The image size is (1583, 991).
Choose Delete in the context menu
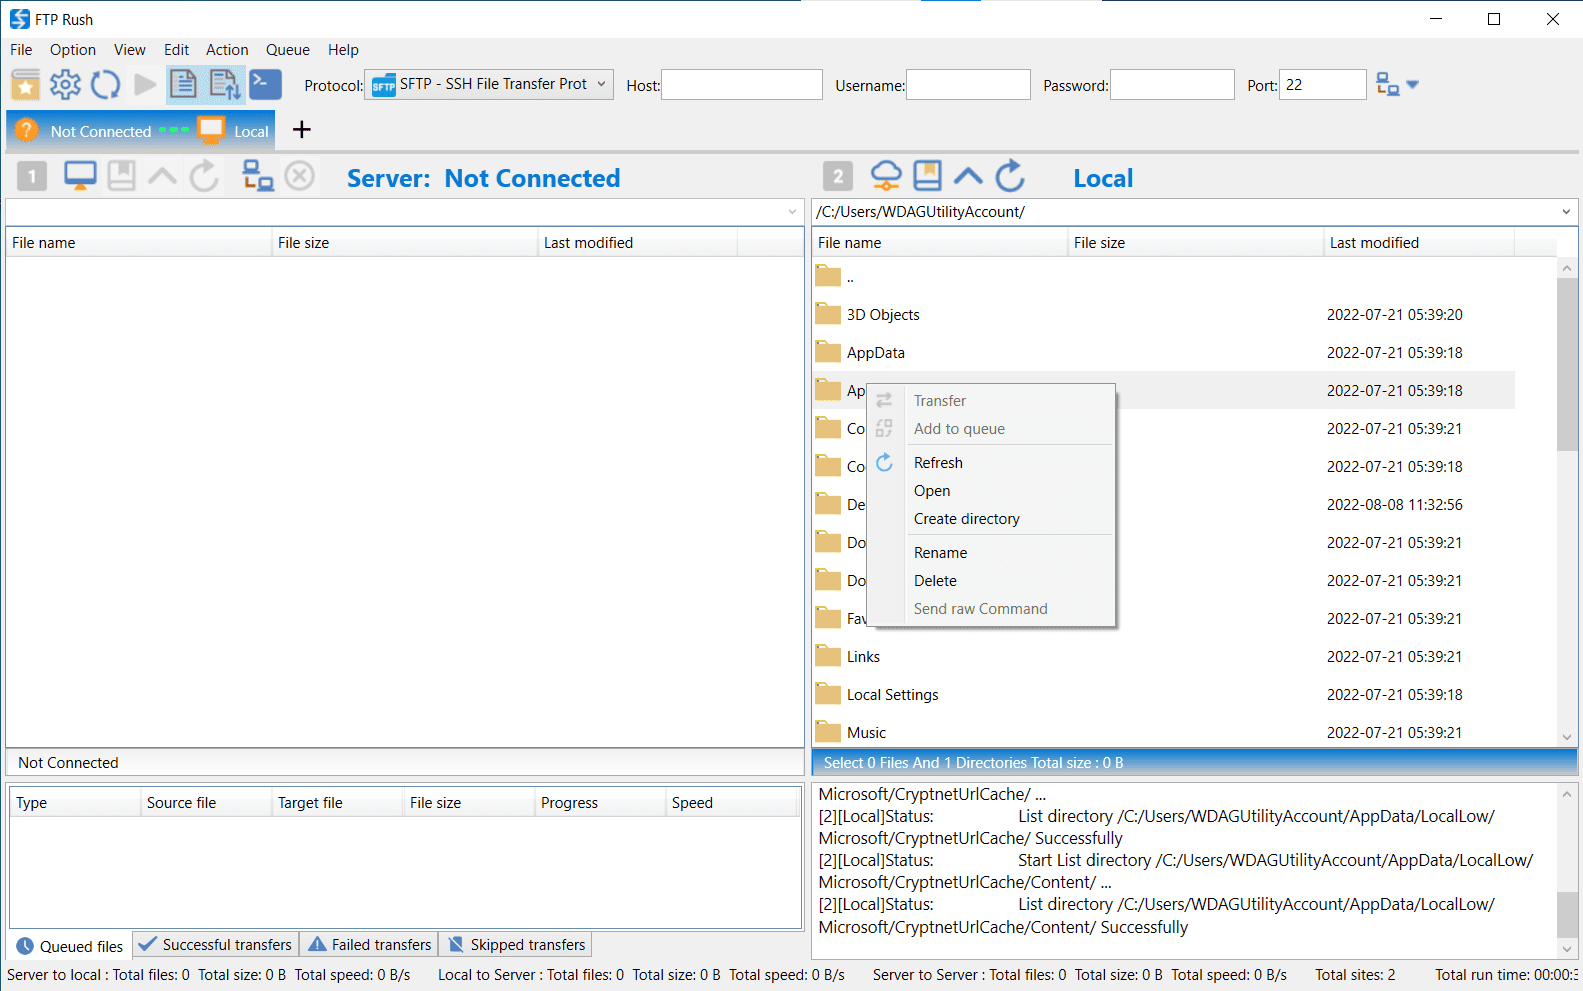(991, 581)
